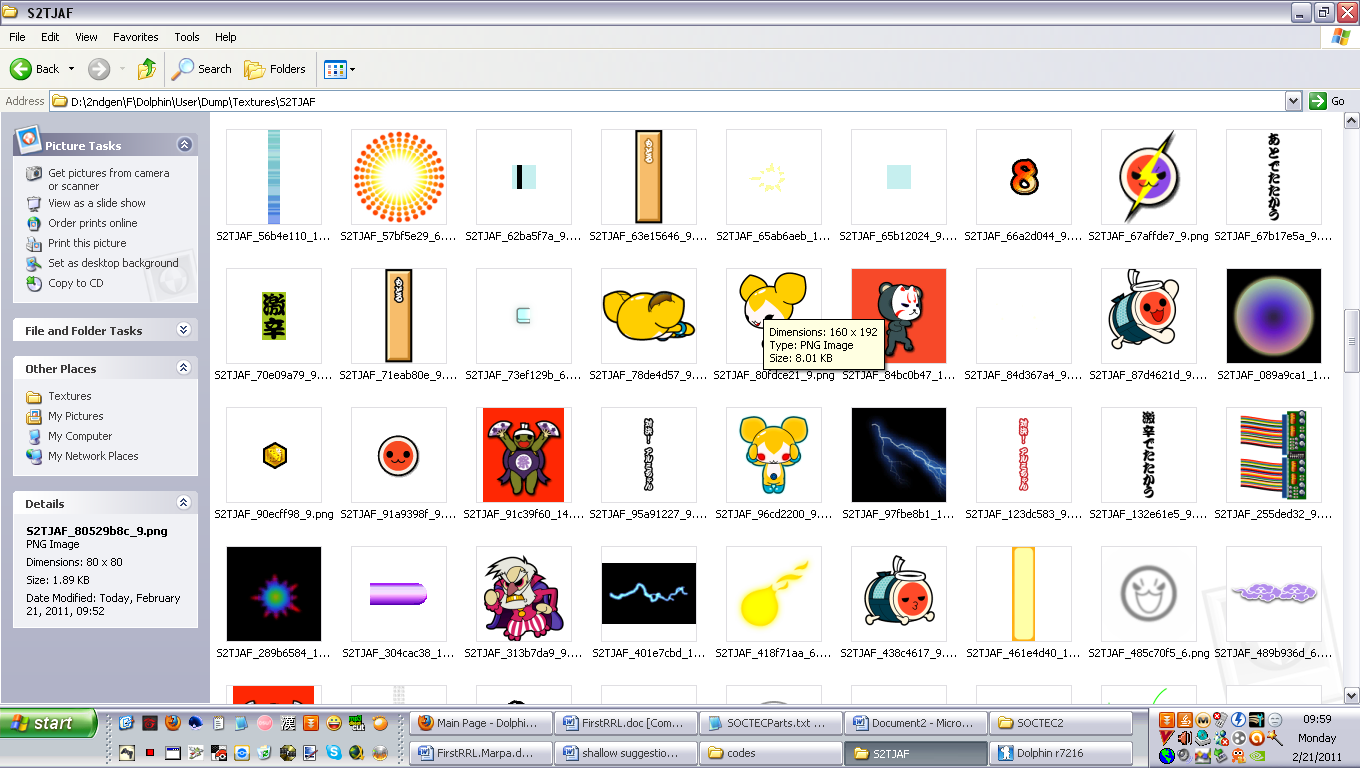Image resolution: width=1360 pixels, height=768 pixels.
Task: Select lightning drum face thumbnail S2TJAF_67affde7_9.png
Action: pyautogui.click(x=1149, y=176)
